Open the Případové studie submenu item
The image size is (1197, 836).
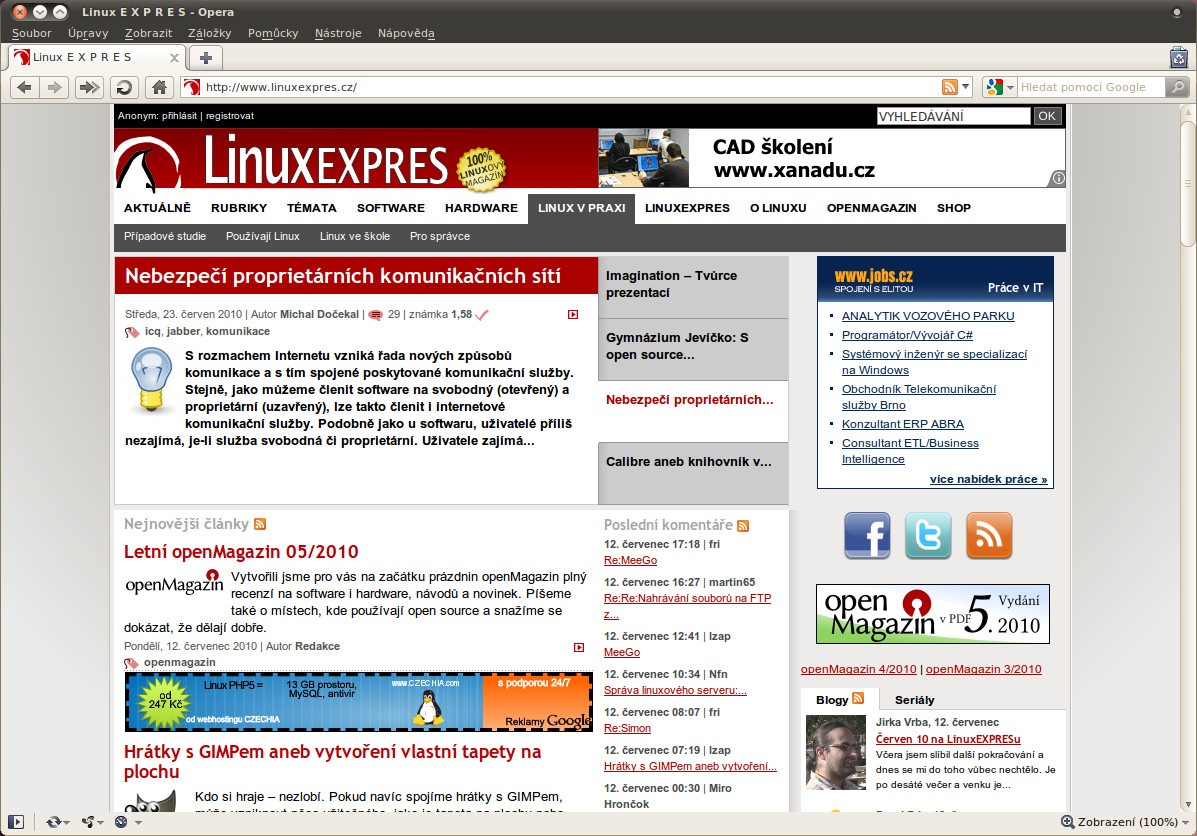click(165, 236)
